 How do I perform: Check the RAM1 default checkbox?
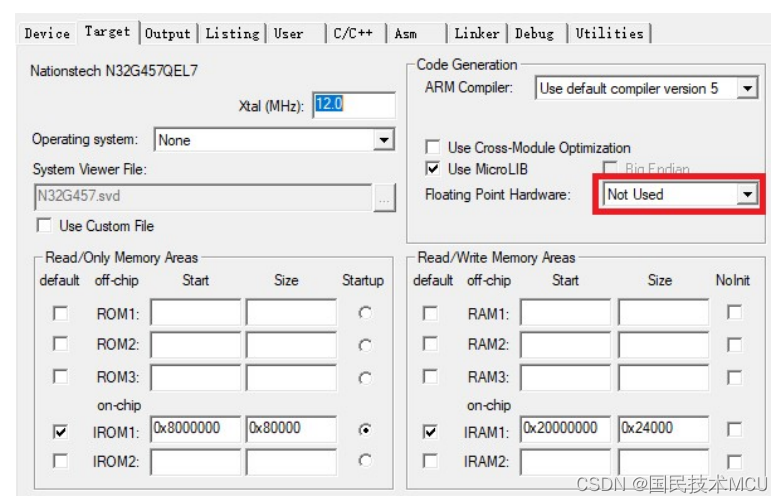point(430,314)
